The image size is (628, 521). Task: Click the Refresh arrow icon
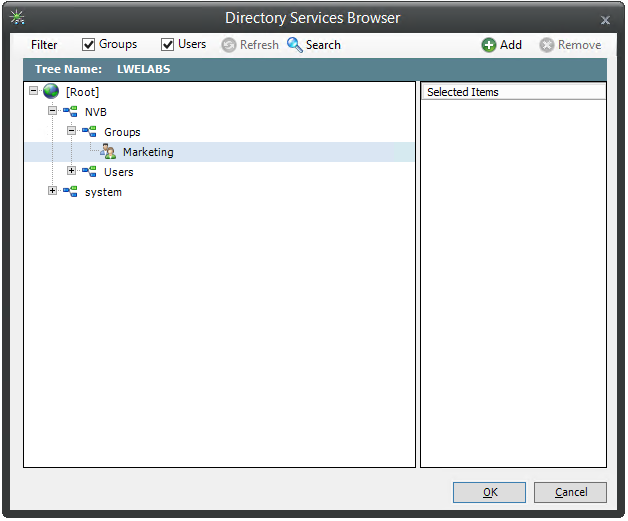[x=229, y=45]
